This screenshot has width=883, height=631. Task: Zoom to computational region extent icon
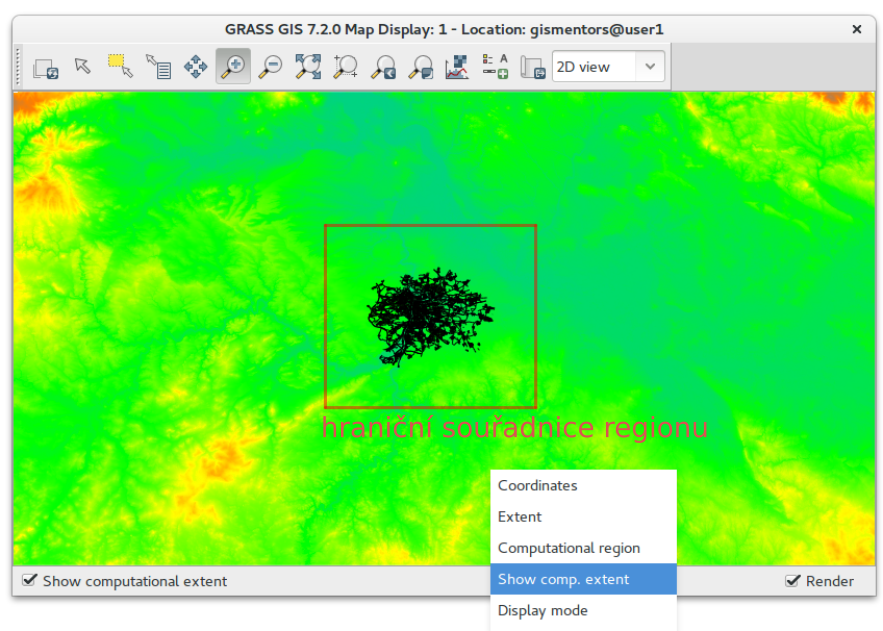346,67
